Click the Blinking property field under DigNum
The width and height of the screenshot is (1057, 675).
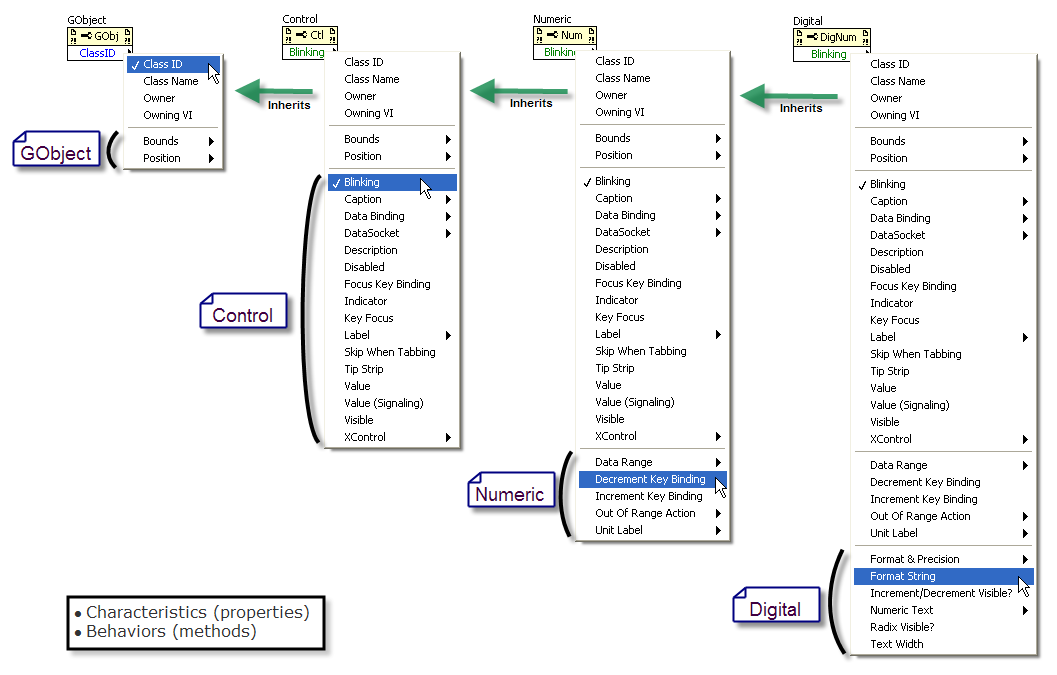tap(829, 54)
